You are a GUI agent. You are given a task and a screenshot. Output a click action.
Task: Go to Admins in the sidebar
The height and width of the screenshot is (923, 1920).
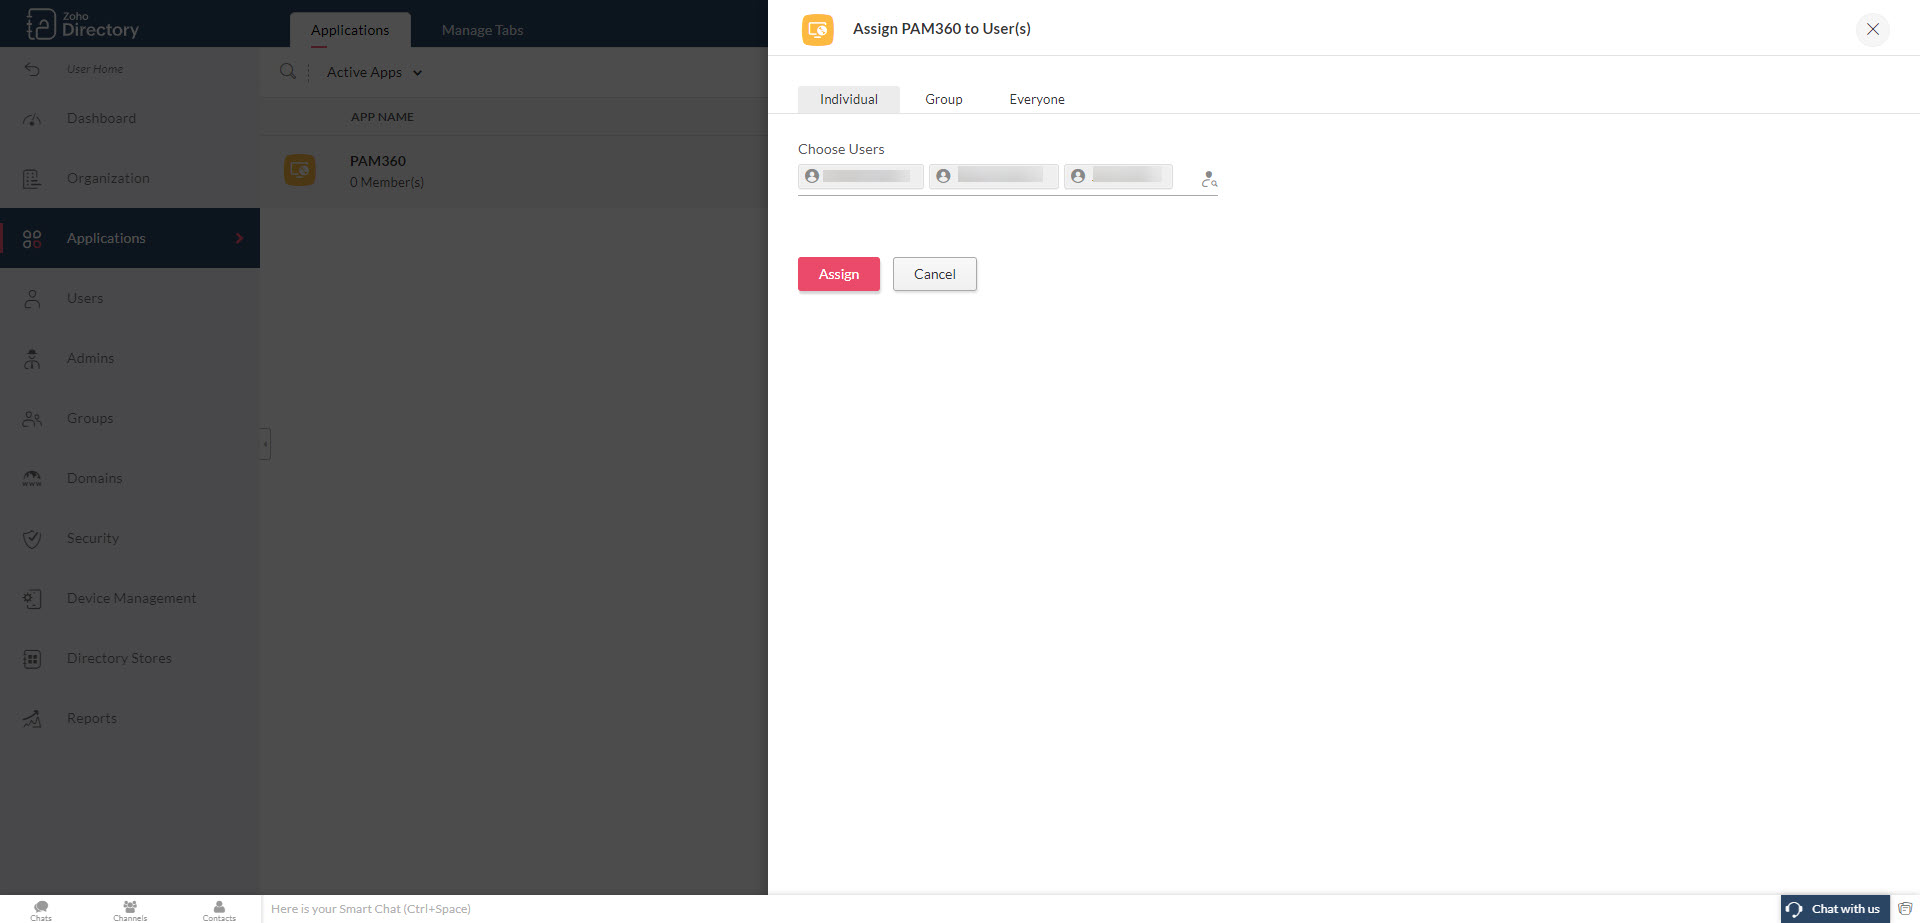(x=130, y=358)
